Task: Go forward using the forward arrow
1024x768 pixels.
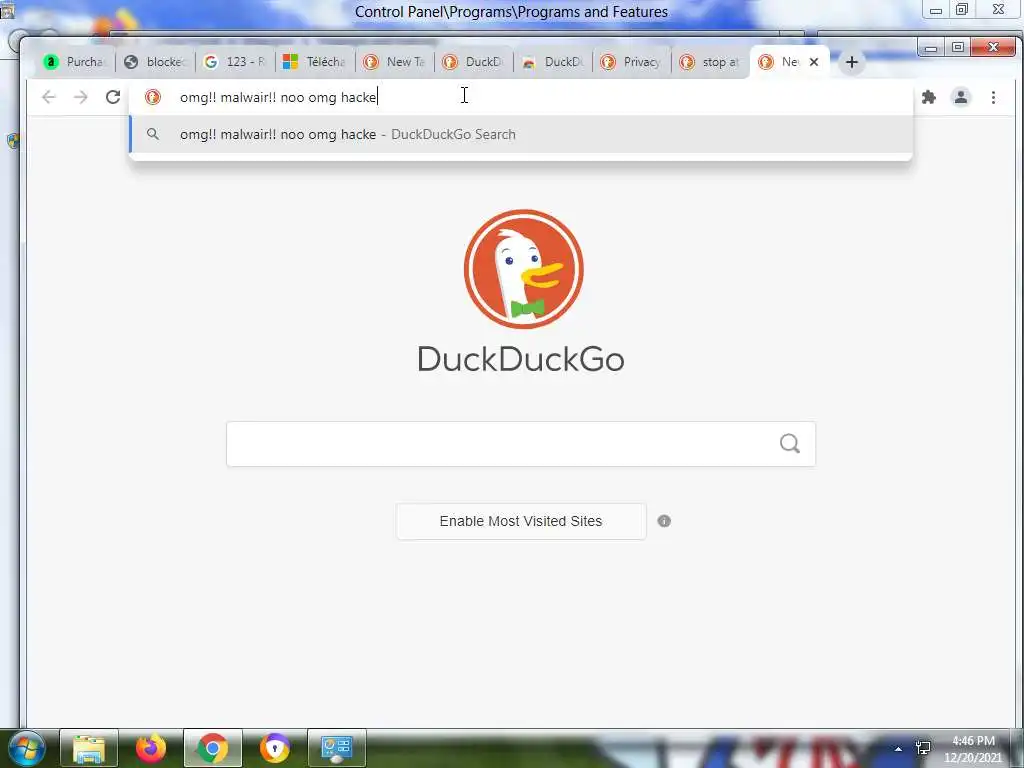Action: [80, 97]
